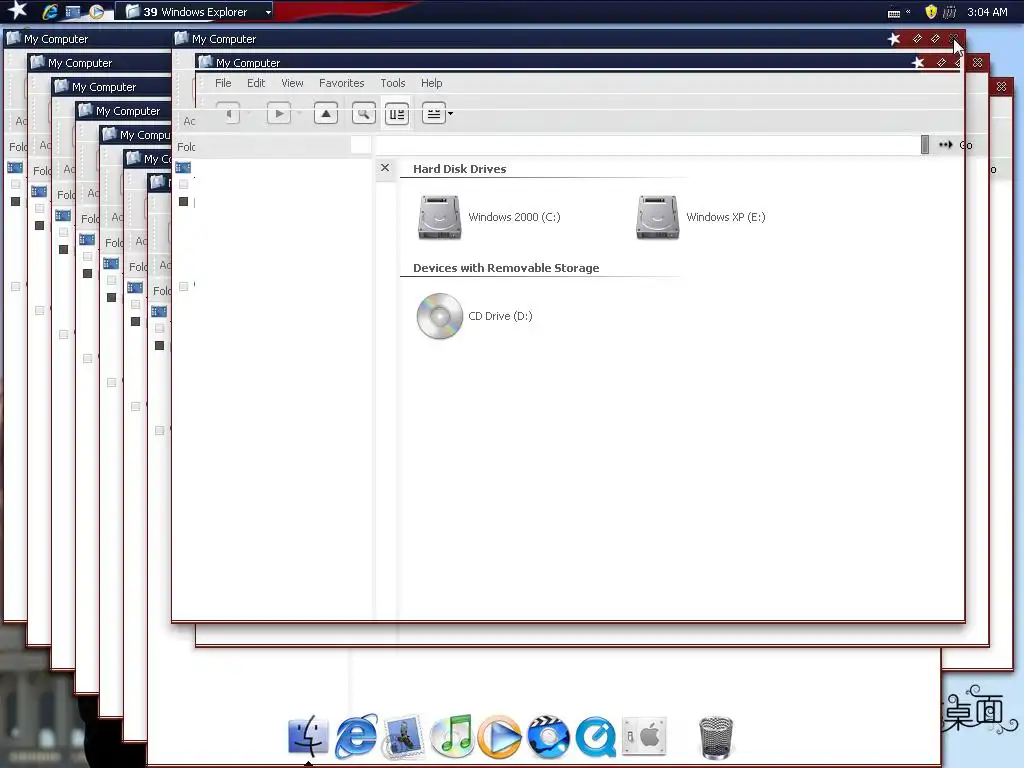Click the keyboard icon in the system tray
Screen dimensions: 1024x768
(894, 12)
